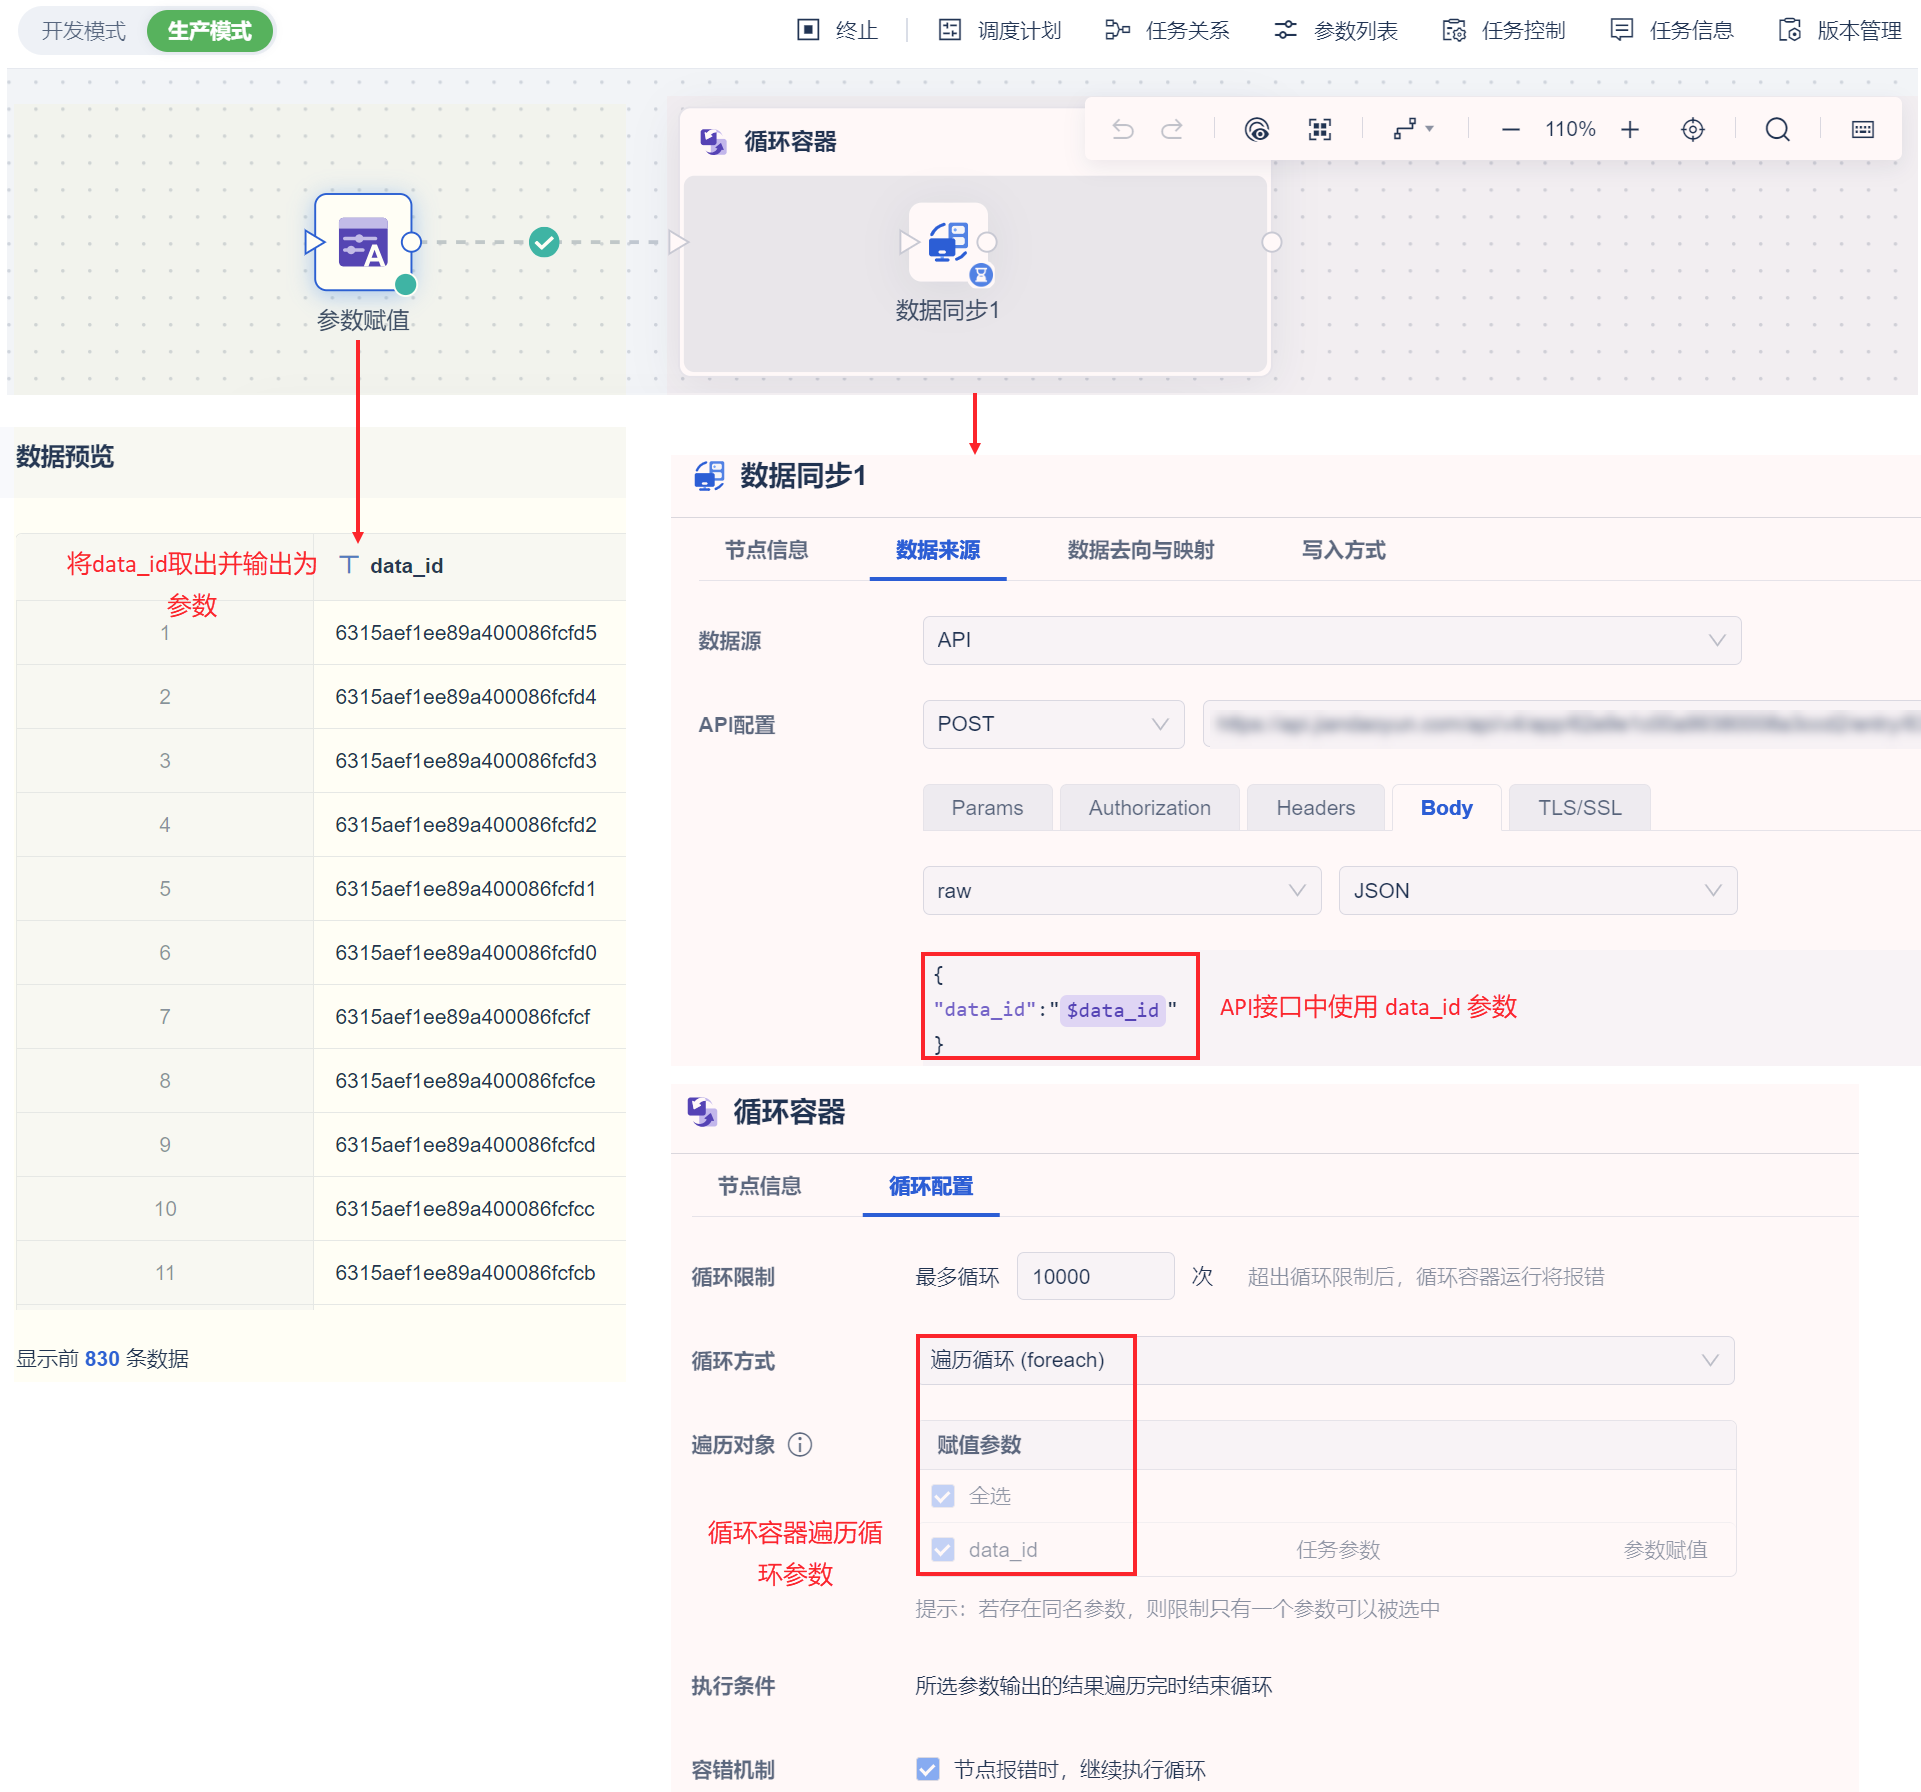
Task: Click the redo arrow in canvas toolbar
Action: click(1172, 129)
